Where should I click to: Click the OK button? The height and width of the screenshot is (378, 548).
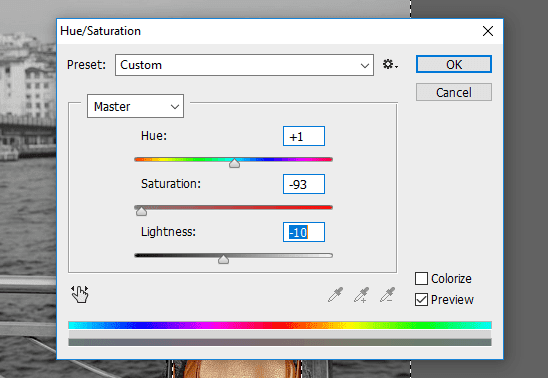454,64
